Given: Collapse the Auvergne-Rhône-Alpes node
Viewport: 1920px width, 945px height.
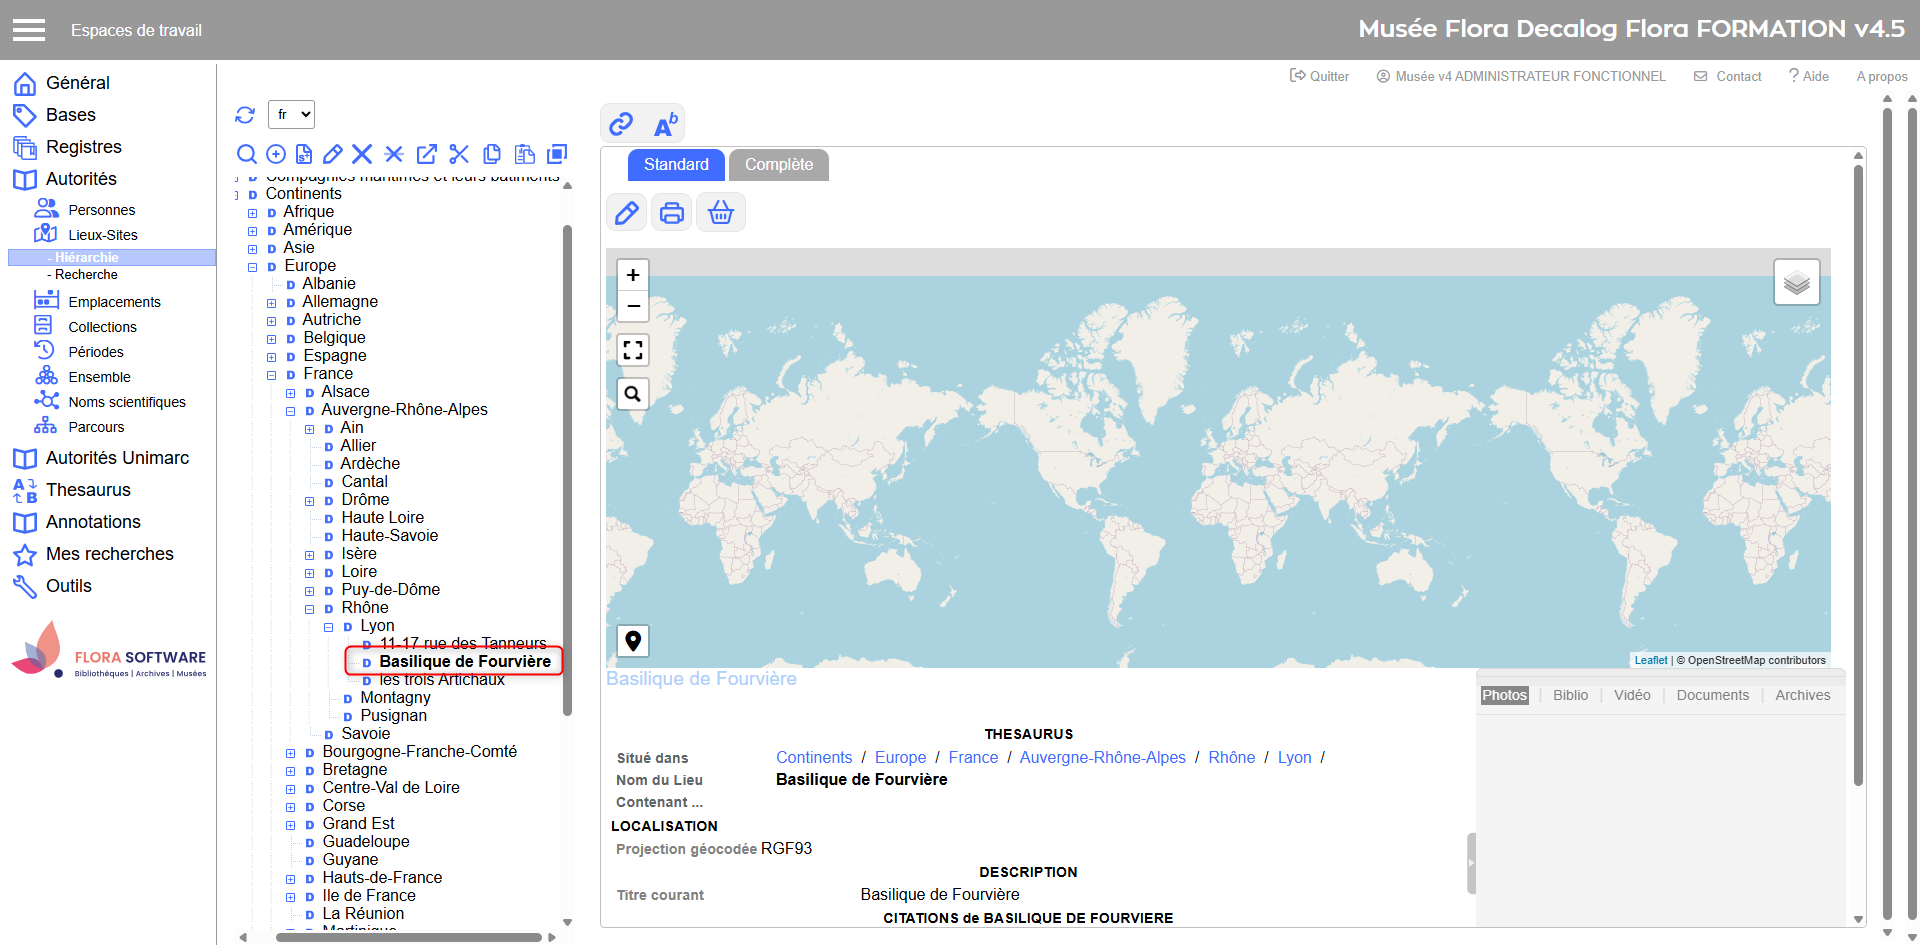Looking at the screenshot, I should pyautogui.click(x=290, y=411).
